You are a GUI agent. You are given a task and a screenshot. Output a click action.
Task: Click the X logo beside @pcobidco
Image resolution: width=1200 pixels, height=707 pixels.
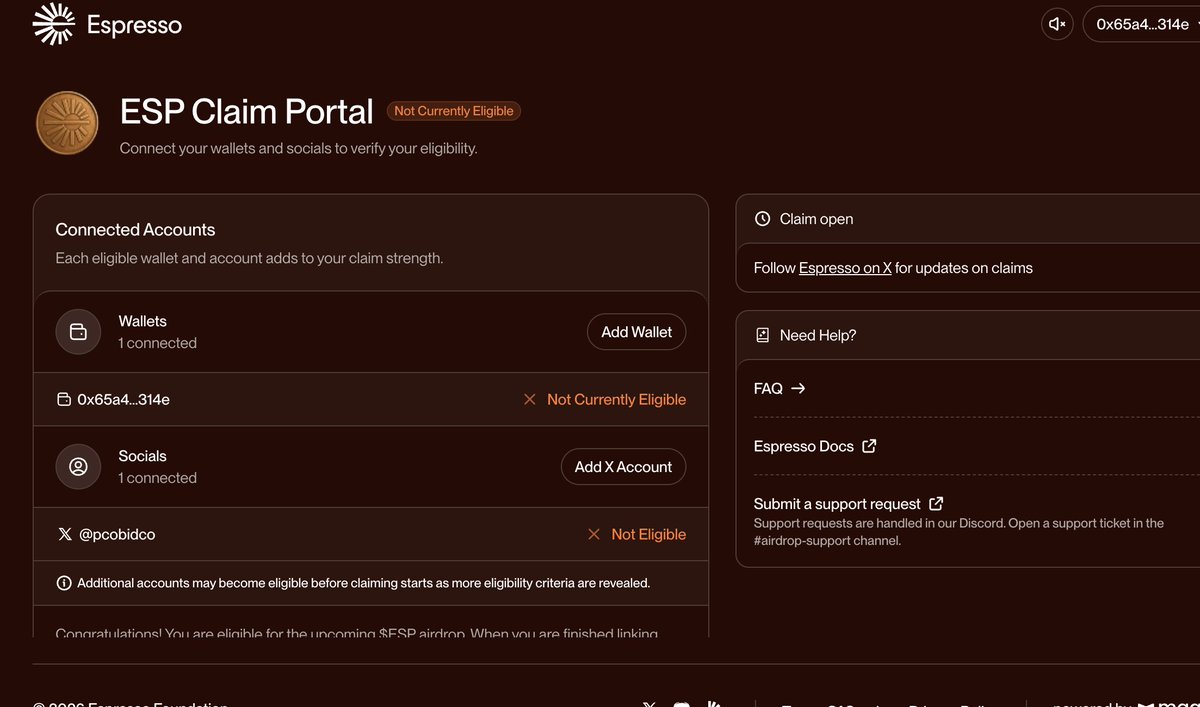[x=65, y=535]
